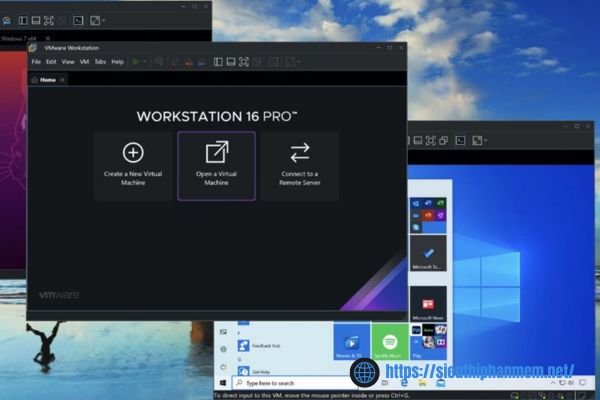Click the dimmed console view icon in front toolbar

click(x=273, y=62)
